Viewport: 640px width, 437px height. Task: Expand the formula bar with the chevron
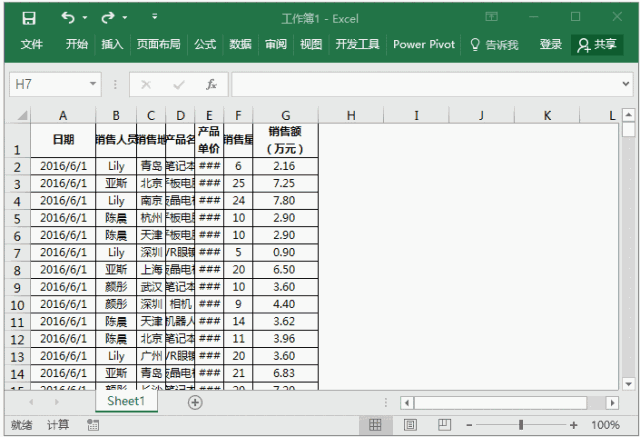(626, 84)
